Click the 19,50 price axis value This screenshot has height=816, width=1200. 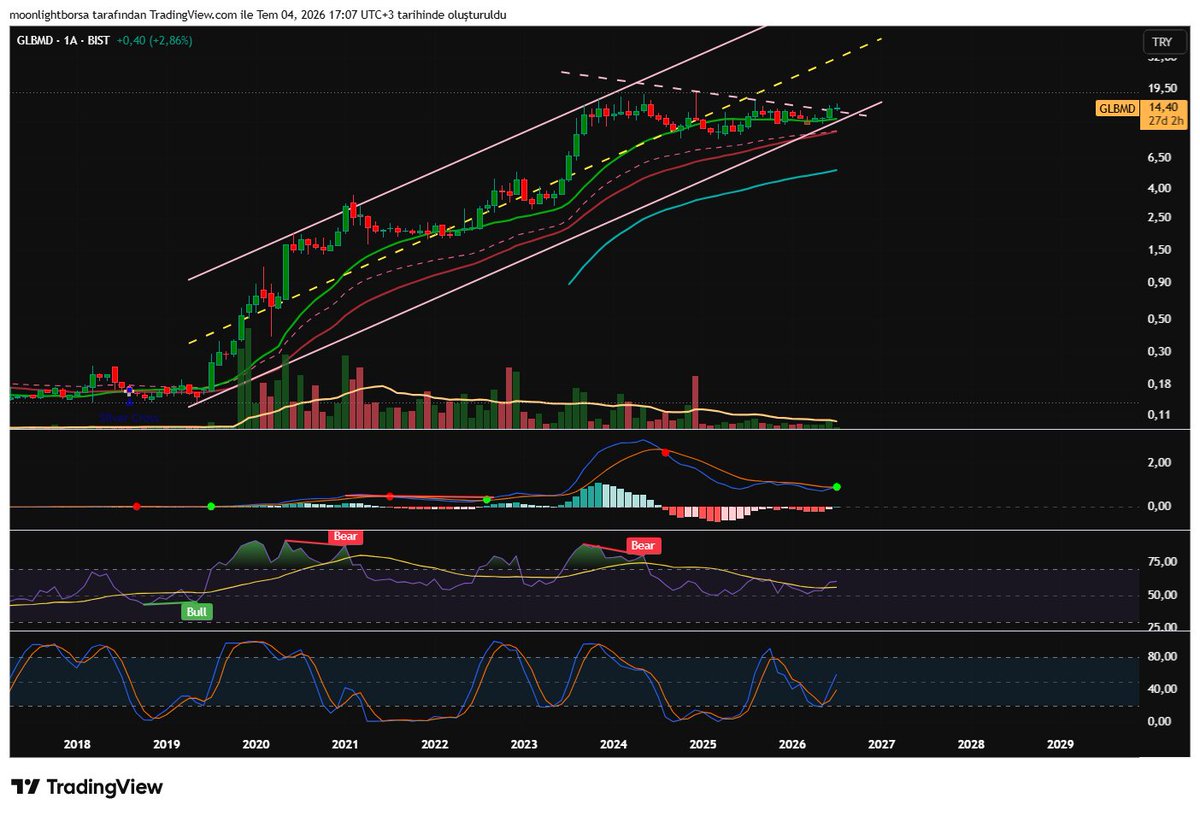1162,88
